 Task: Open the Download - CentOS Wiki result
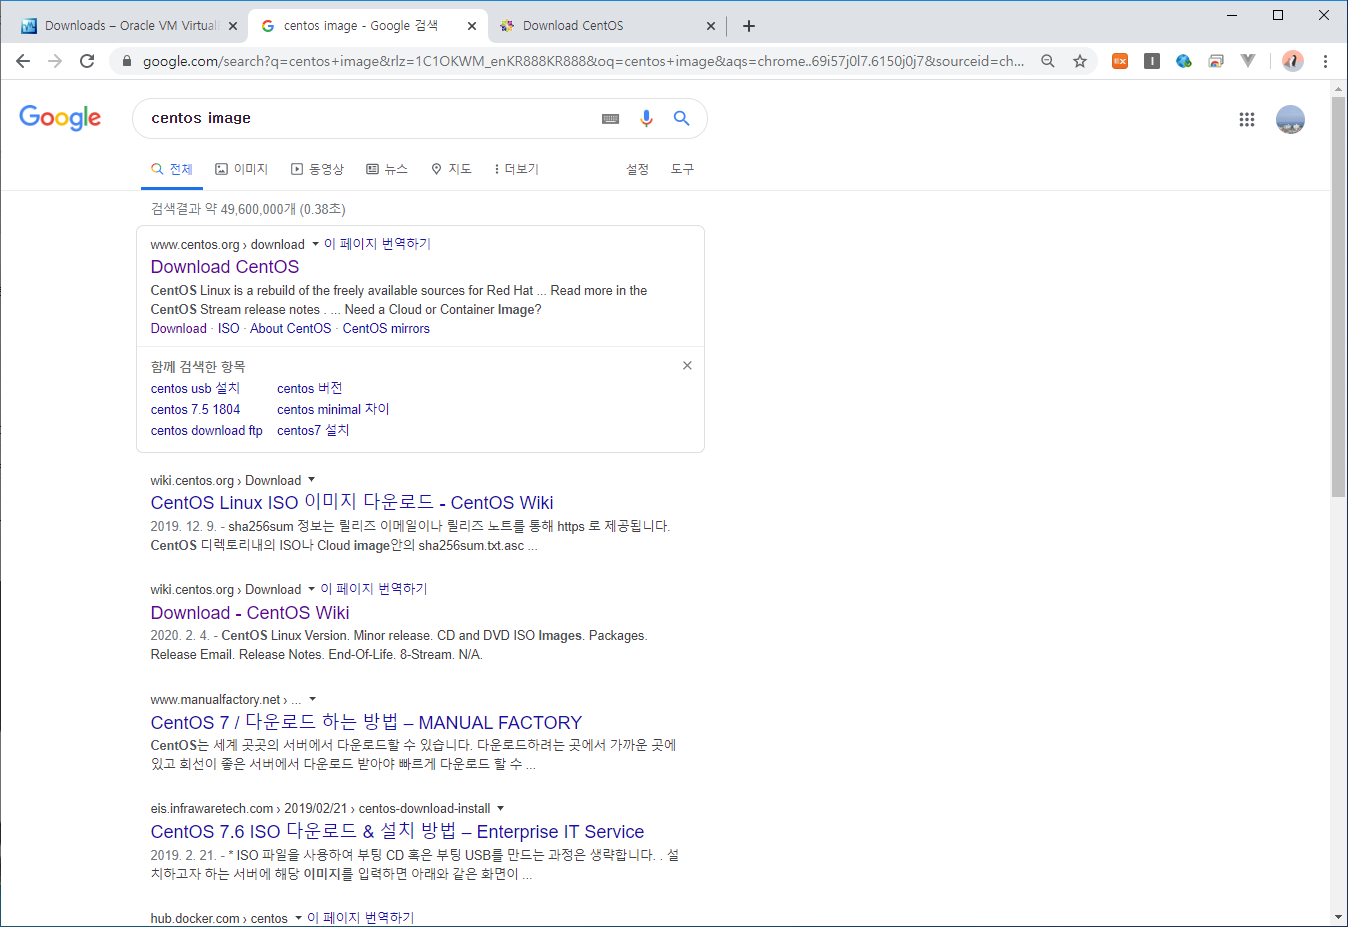pos(250,613)
